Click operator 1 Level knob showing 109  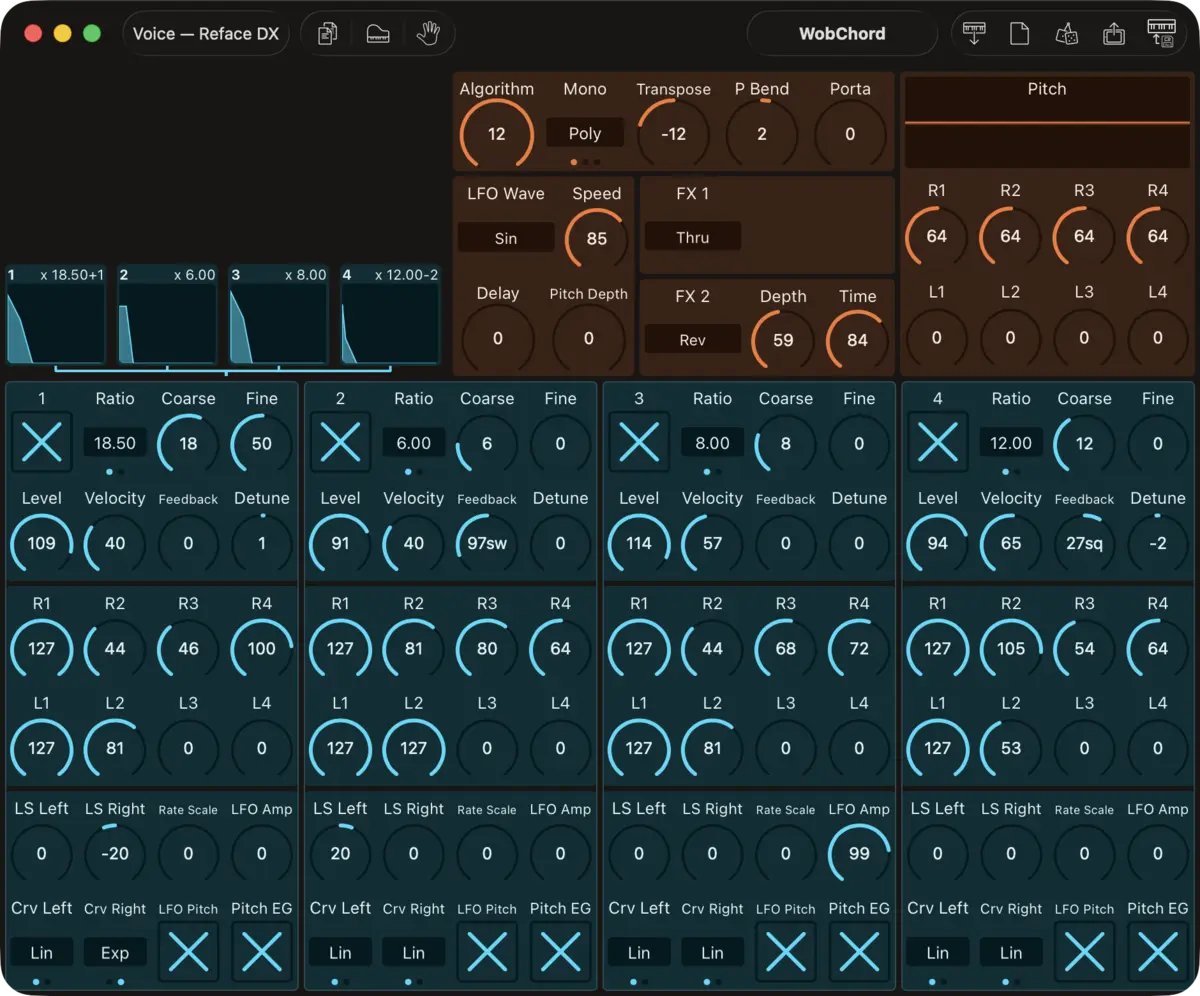[42, 543]
